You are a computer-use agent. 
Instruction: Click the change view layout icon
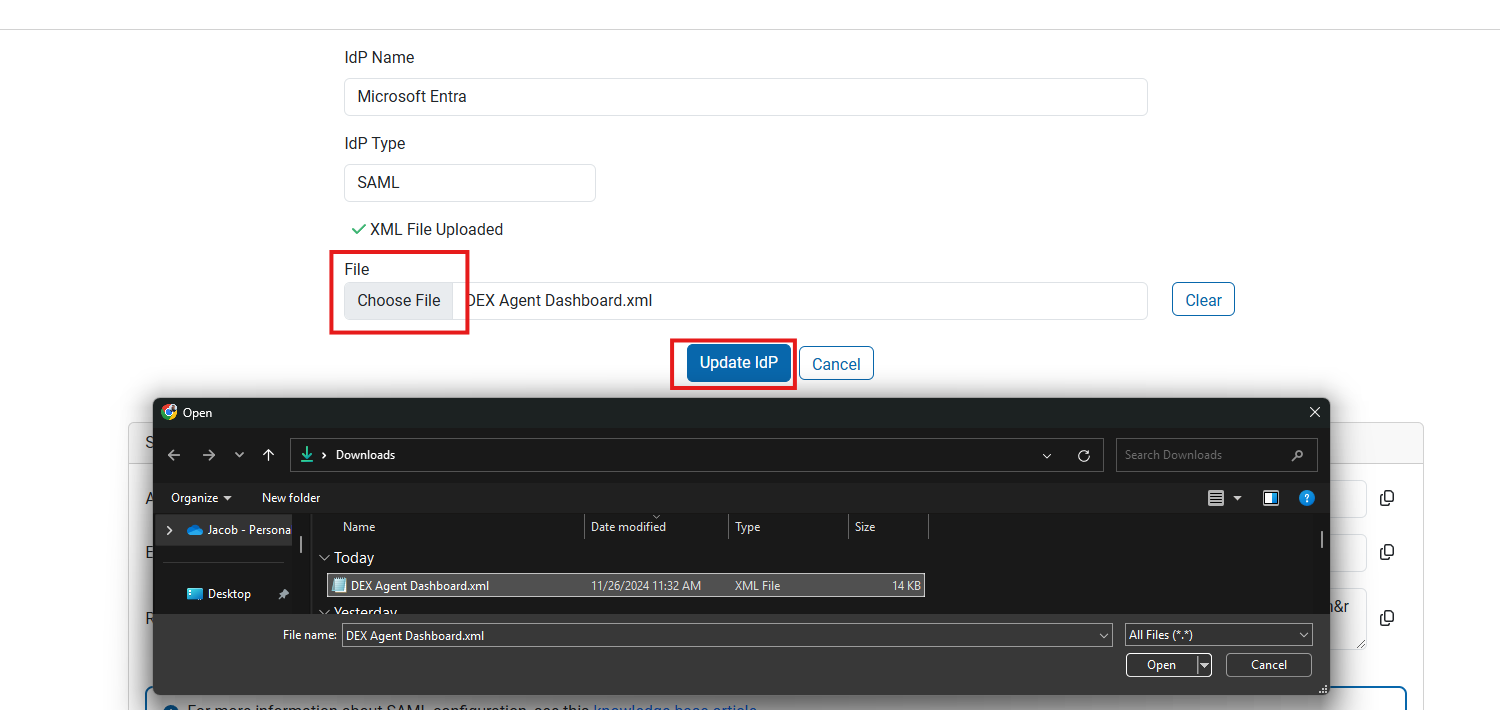[x=1216, y=498]
